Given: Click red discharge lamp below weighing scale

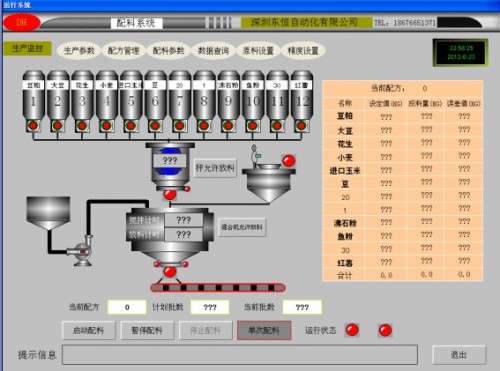Looking at the screenshot, I should point(170,194).
